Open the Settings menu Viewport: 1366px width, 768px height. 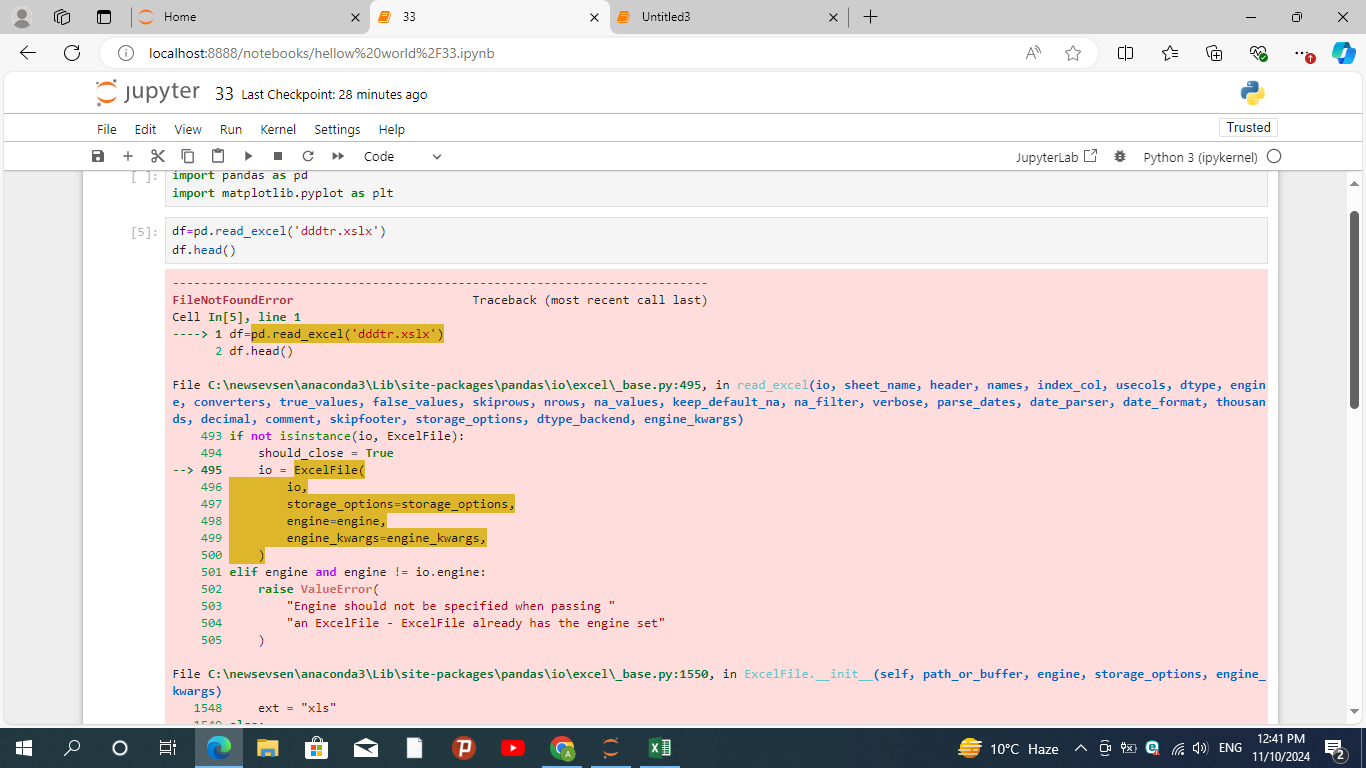pyautogui.click(x=337, y=129)
